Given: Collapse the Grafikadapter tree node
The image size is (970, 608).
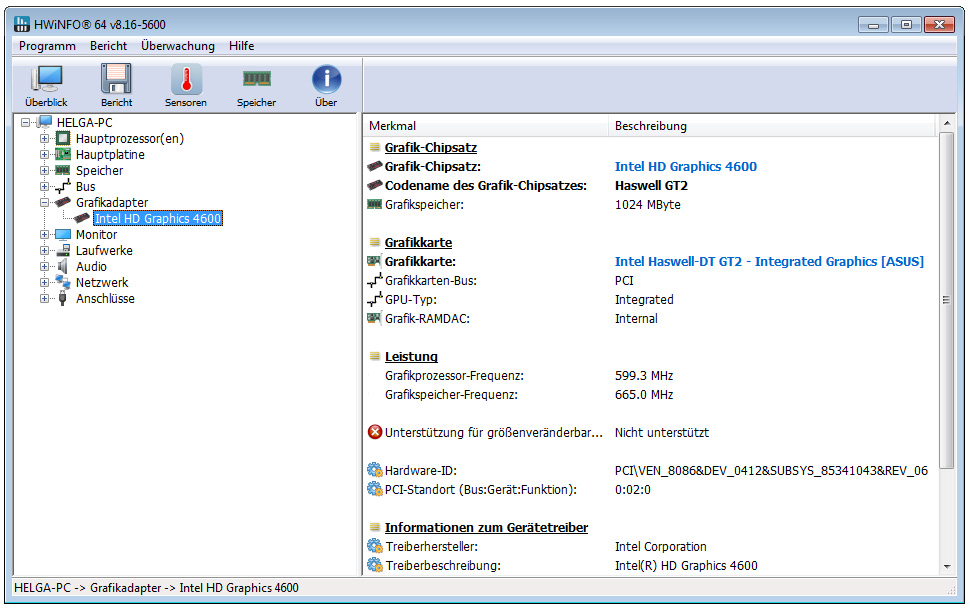Looking at the screenshot, I should click(44, 203).
